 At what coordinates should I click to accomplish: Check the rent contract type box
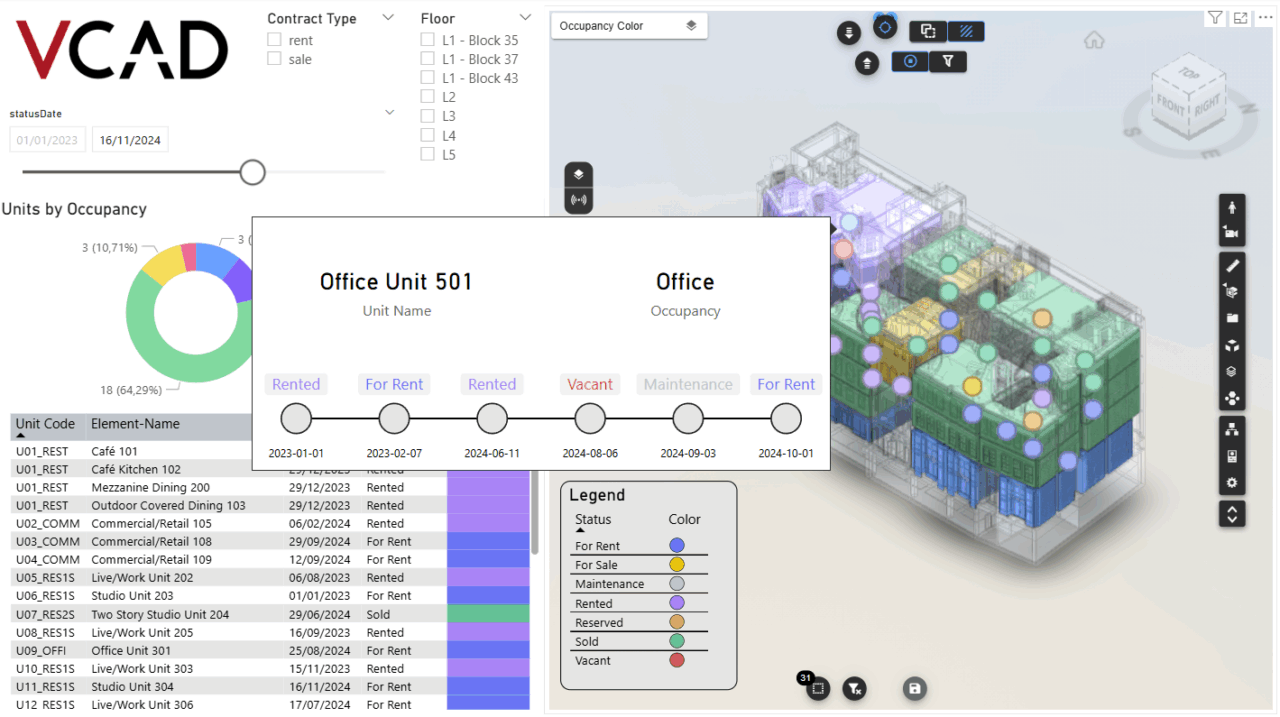click(x=274, y=40)
